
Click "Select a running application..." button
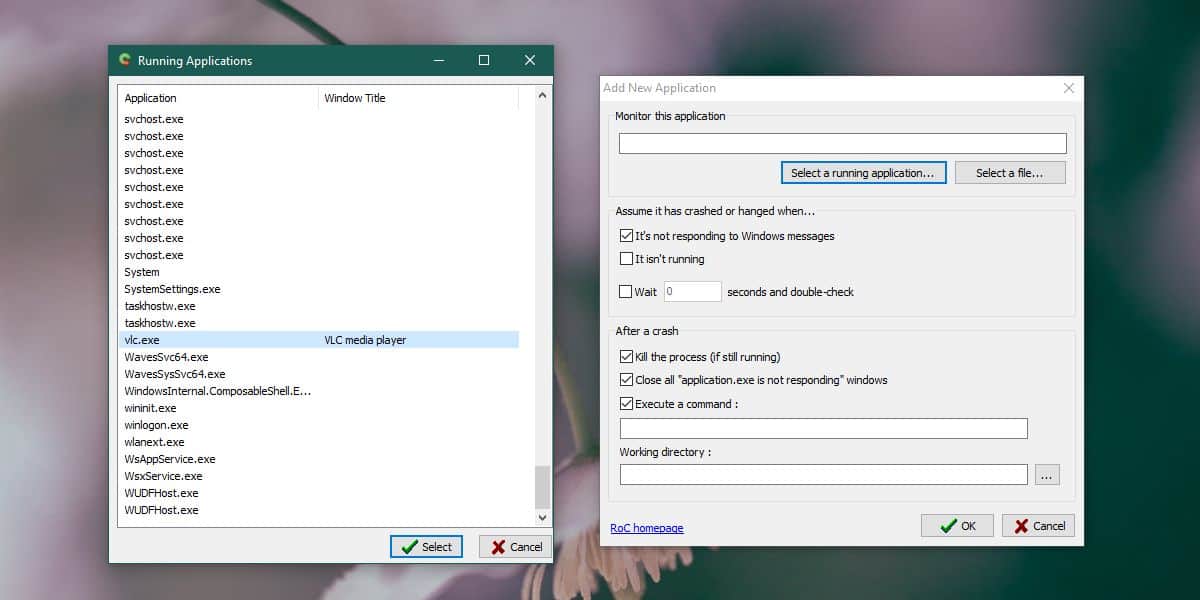coord(863,173)
